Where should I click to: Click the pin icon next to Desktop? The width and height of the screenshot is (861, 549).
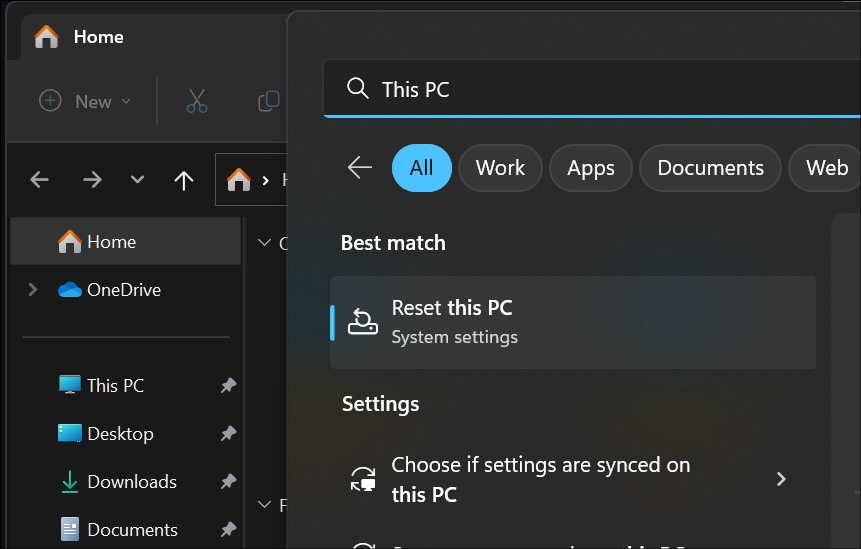pos(228,434)
